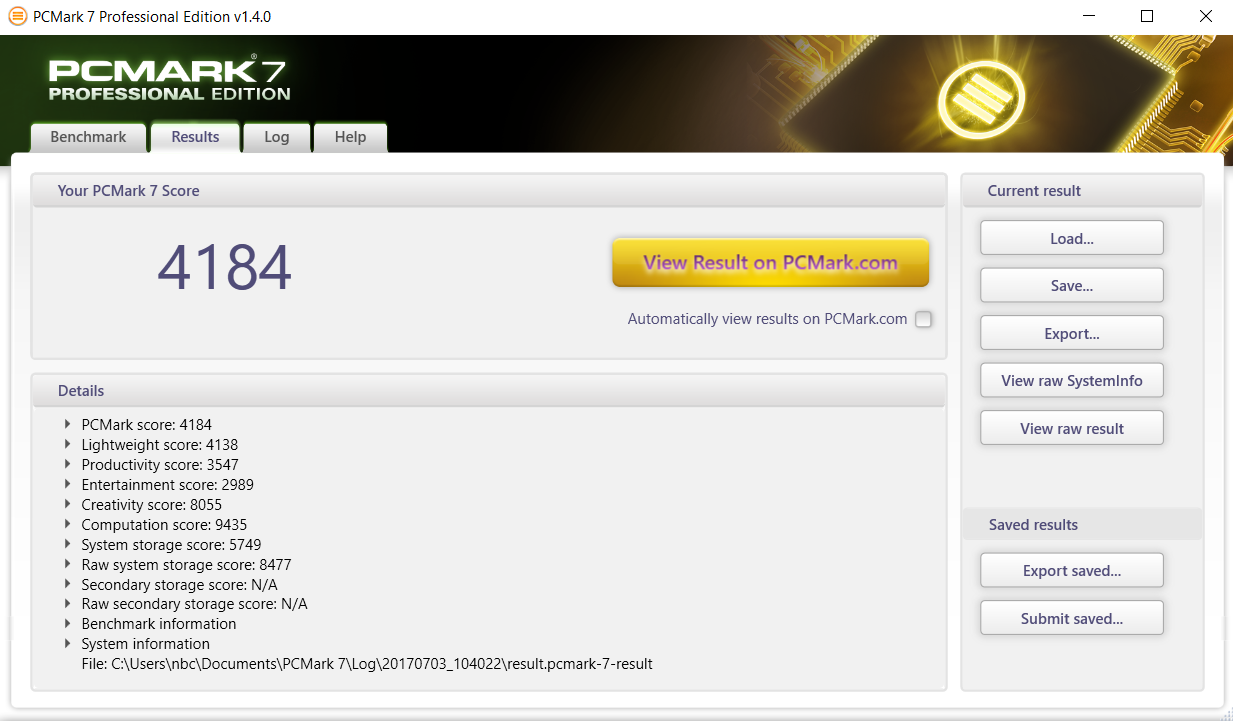Maximize the PCMark 7 window
Viewport: 1233px width, 721px height.
tap(1147, 17)
